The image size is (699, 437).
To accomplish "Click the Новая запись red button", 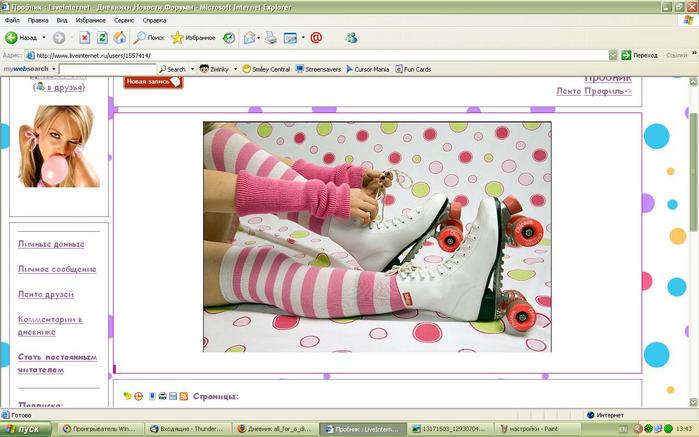I will tap(153, 82).
